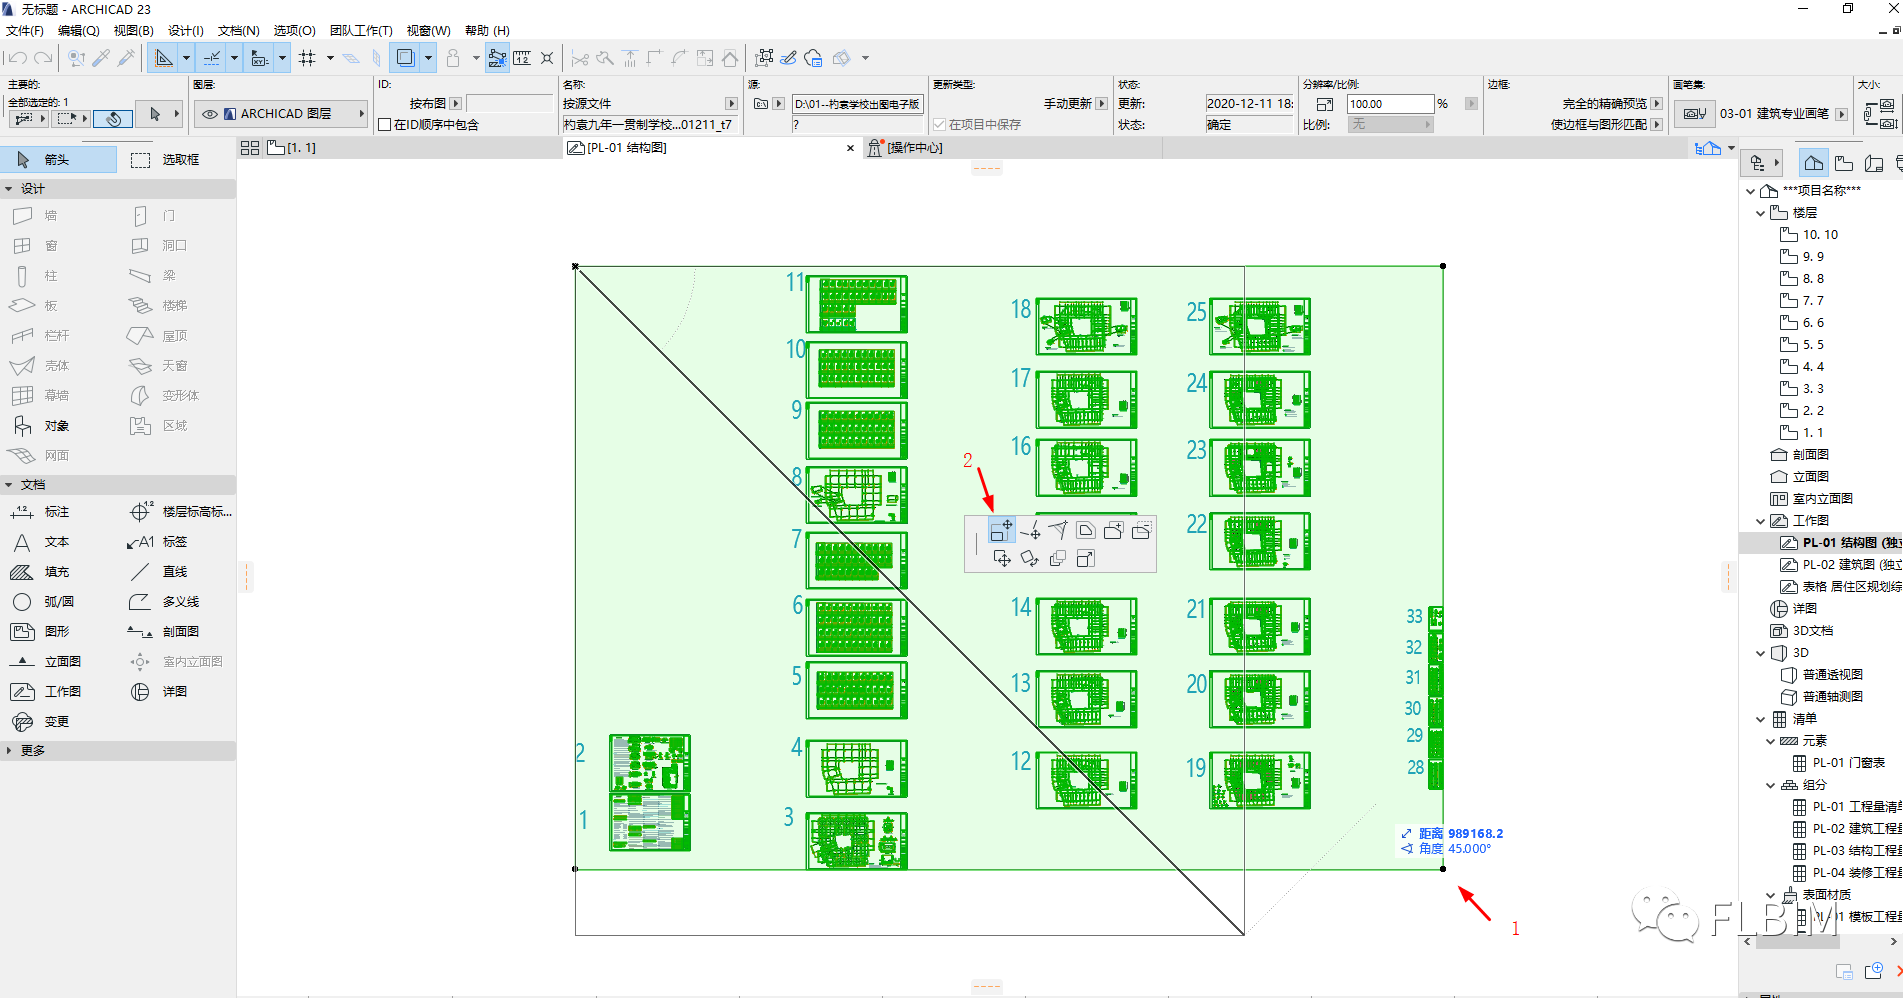The image size is (1903, 998).
Task: Select the Arrow tool in toolbox
Action: [x=57, y=160]
